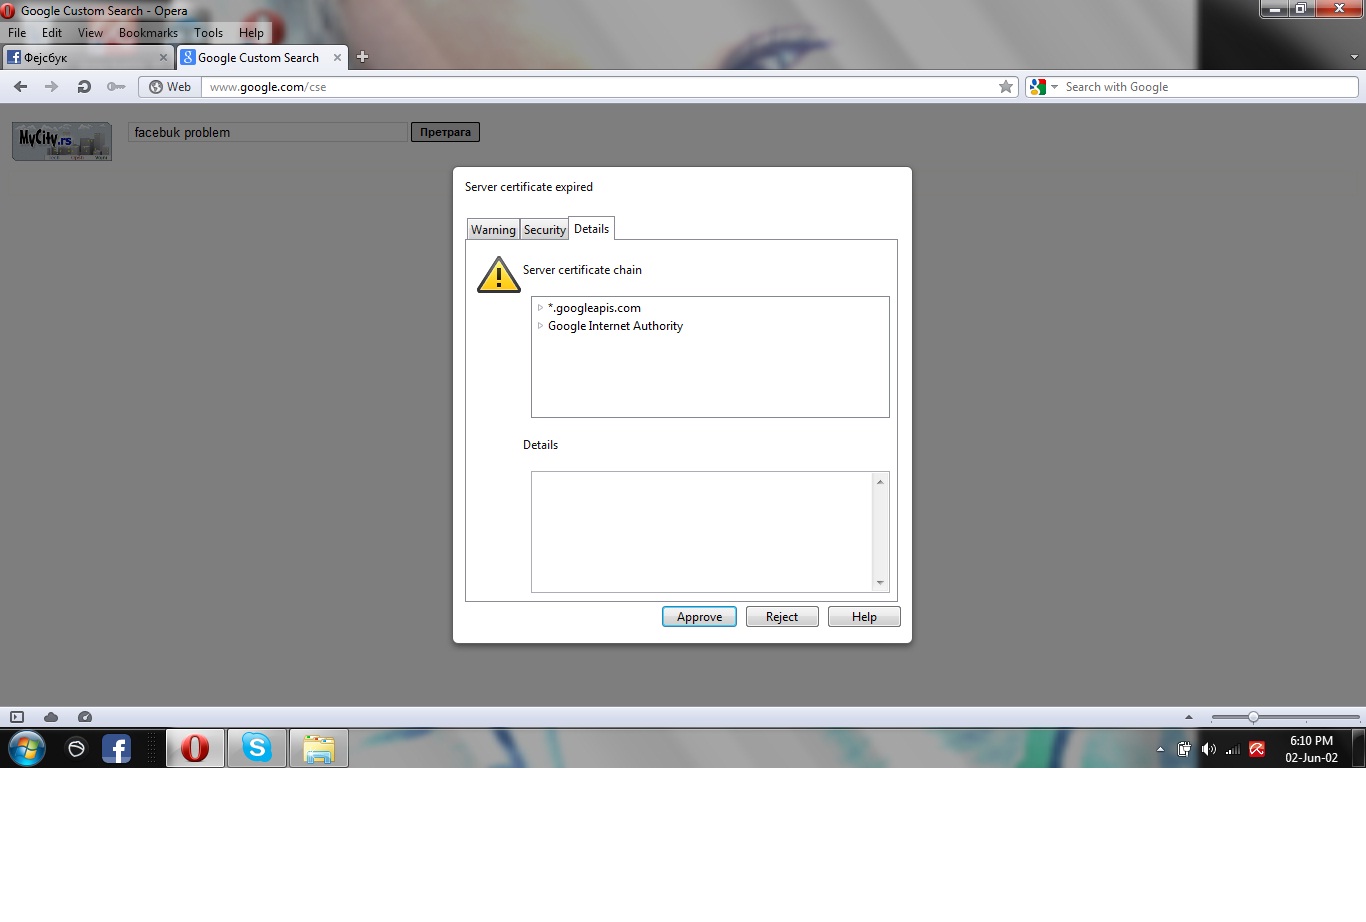Expand the Google Internet Authority certificate
1366x922 pixels.
tap(540, 326)
